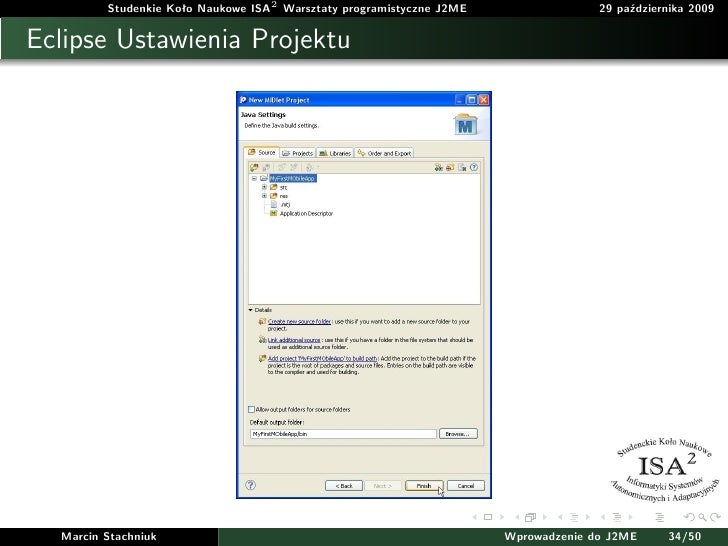Select MyFirstMobileApp project in the tree
The width and height of the screenshot is (728, 546).
[x=293, y=178]
